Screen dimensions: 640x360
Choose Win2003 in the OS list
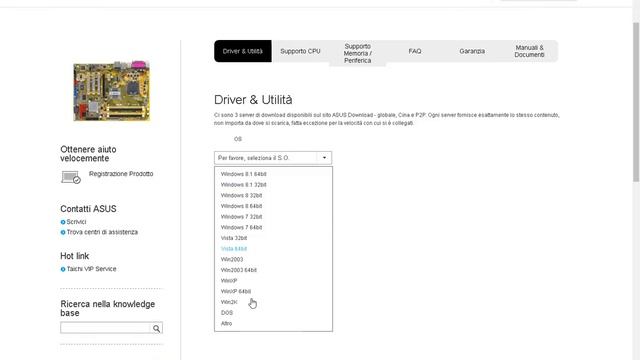coord(232,259)
